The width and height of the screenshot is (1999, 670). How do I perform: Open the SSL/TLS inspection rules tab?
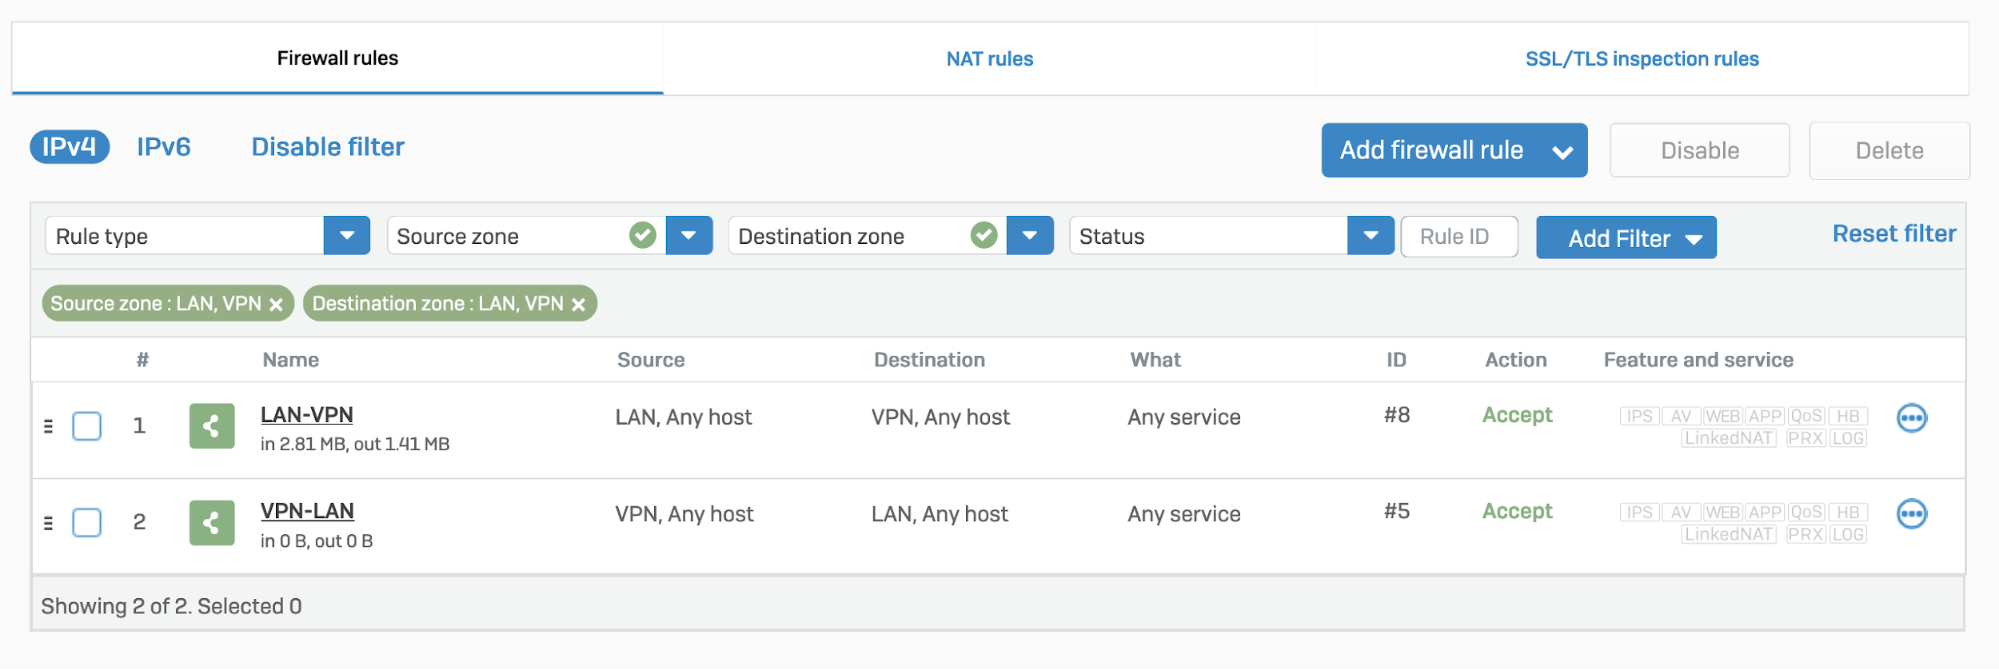click(1641, 59)
